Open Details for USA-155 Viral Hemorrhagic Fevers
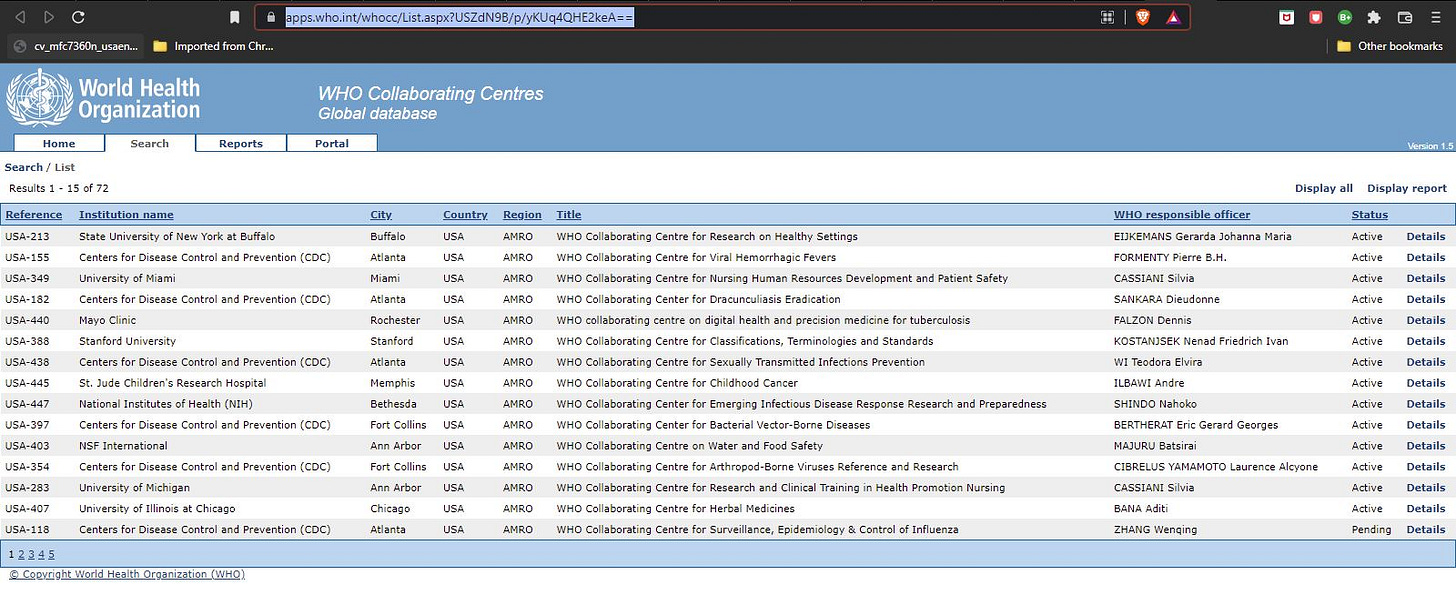1456x594 pixels. coord(1426,257)
